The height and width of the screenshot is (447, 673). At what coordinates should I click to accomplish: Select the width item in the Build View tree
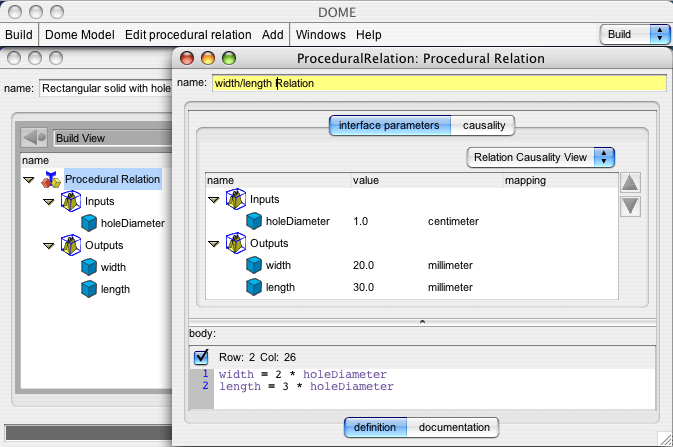113,267
